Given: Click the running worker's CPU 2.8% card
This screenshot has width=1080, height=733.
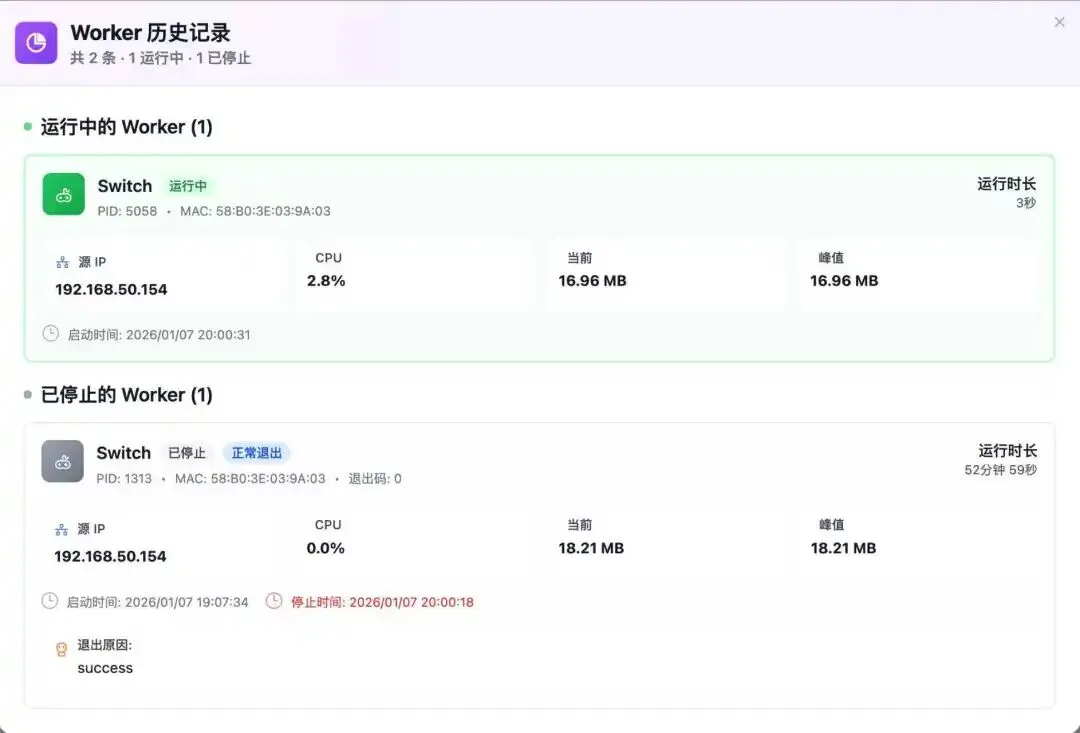Looking at the screenshot, I should click(x=414, y=273).
